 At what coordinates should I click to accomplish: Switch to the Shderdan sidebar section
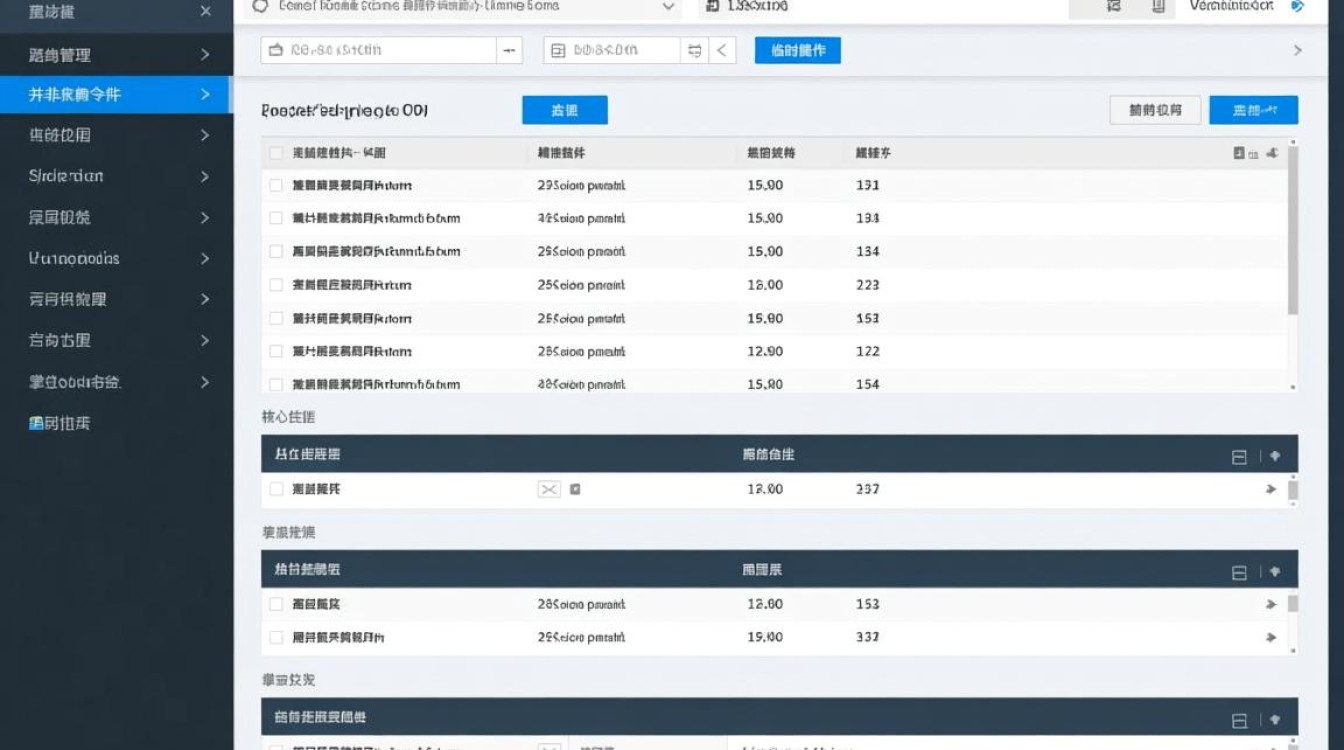[115, 176]
